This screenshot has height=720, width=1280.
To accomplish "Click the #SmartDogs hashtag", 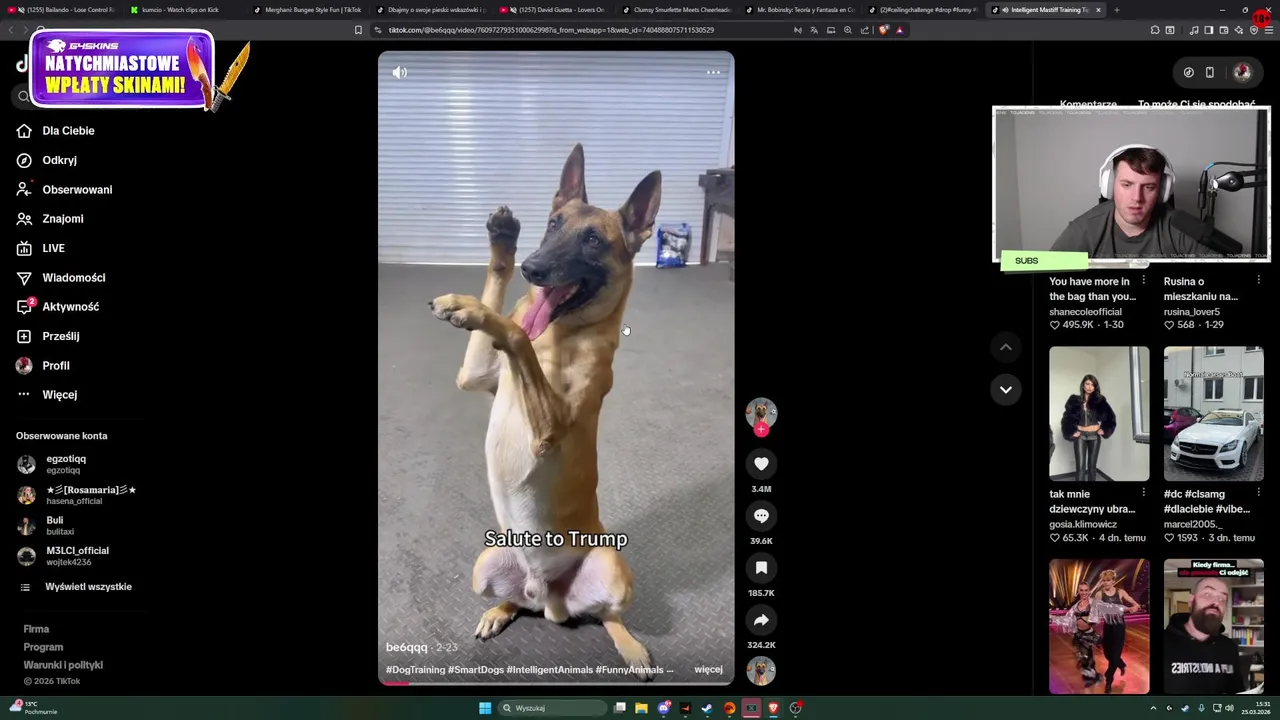I will coord(475,670).
